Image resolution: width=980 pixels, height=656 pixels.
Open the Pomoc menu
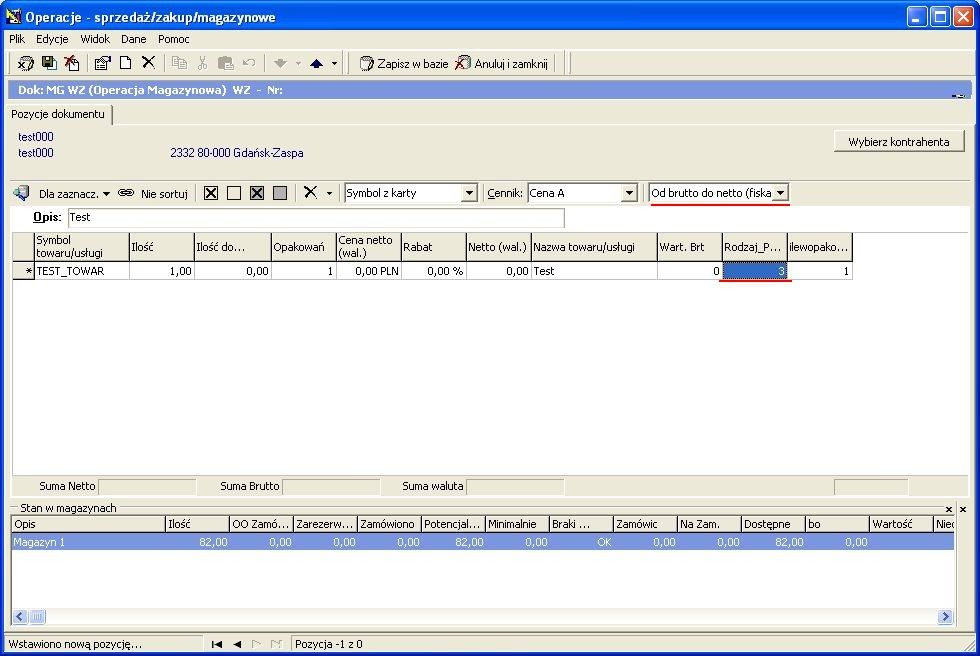[173, 39]
